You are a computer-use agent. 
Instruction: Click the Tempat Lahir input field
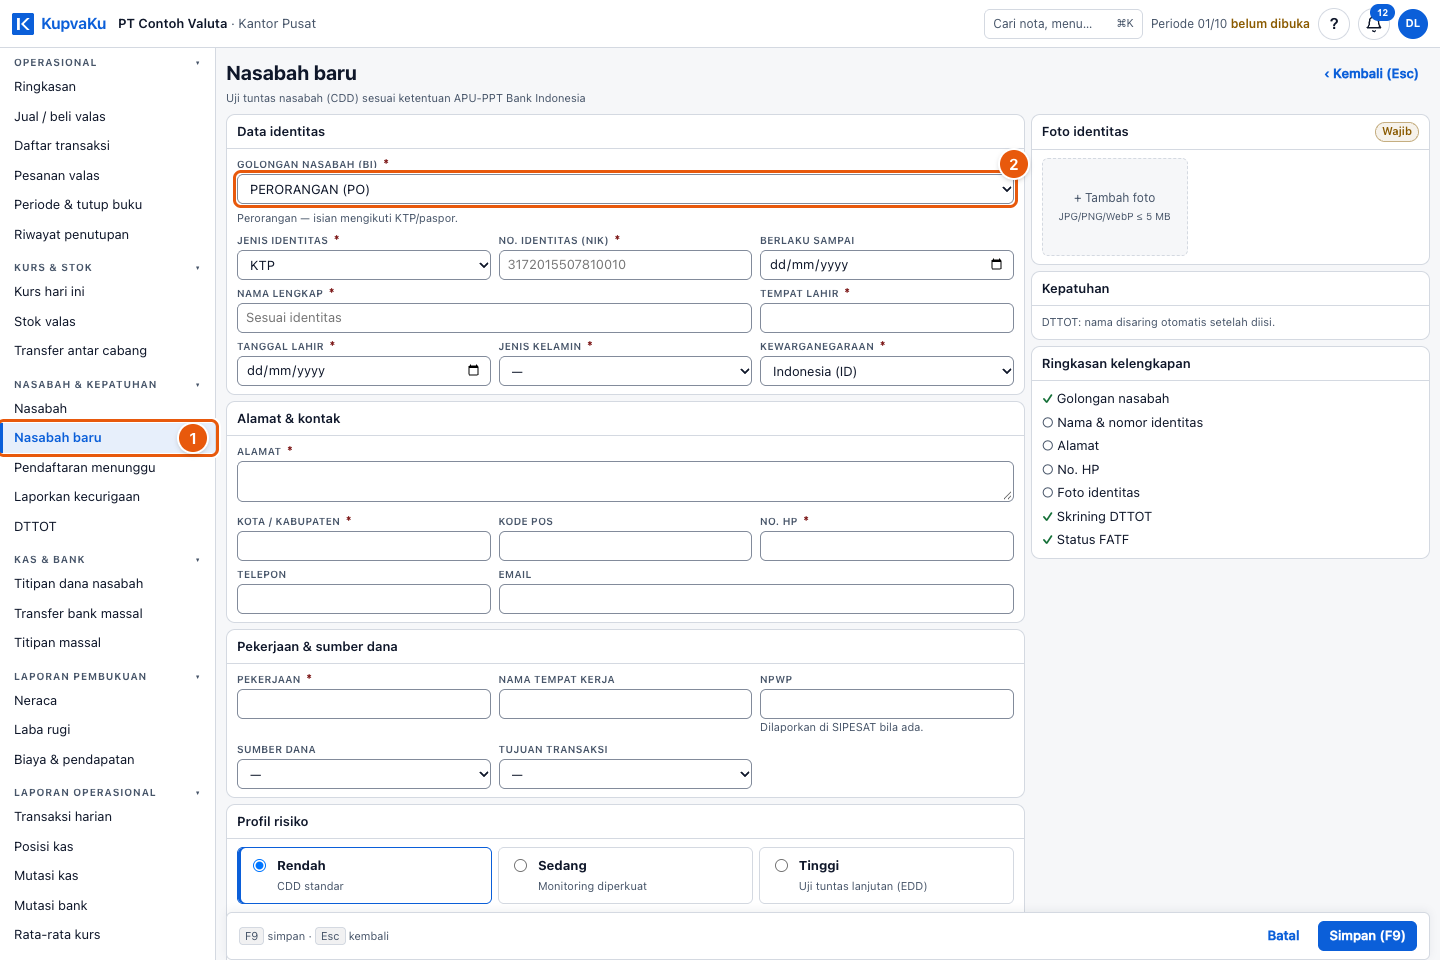click(887, 318)
